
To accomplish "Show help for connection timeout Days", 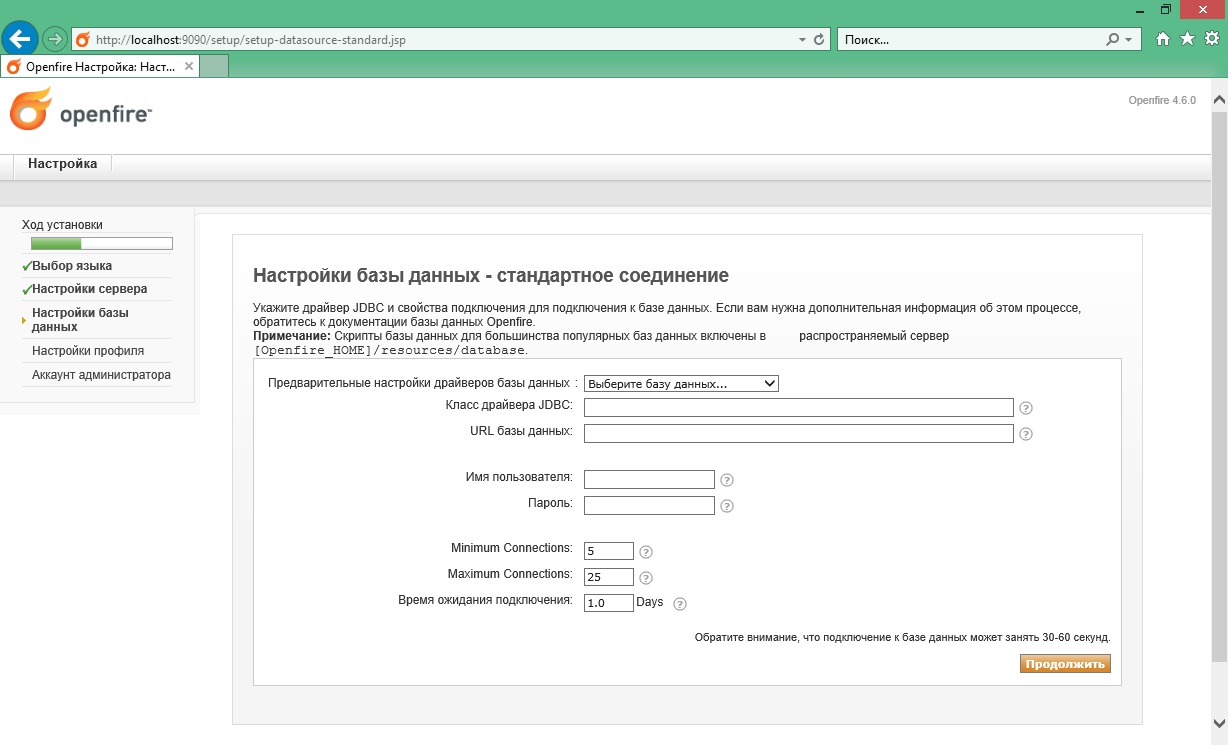I will point(680,604).
